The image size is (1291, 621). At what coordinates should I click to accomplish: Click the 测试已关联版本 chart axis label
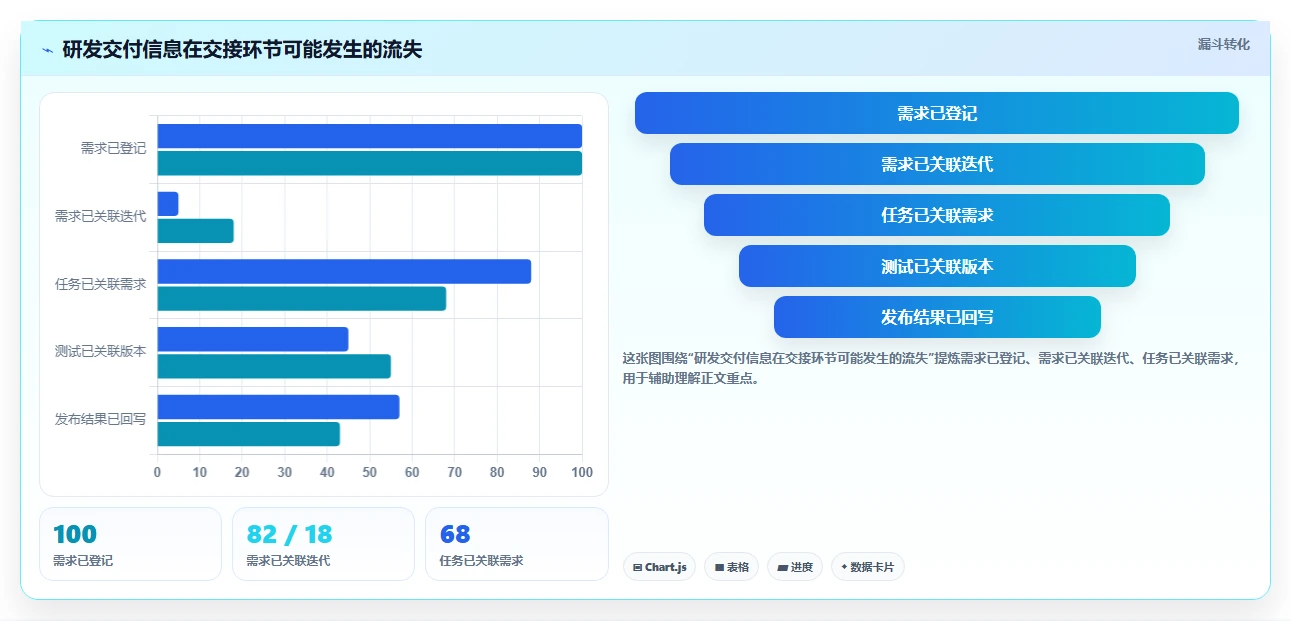(100, 352)
